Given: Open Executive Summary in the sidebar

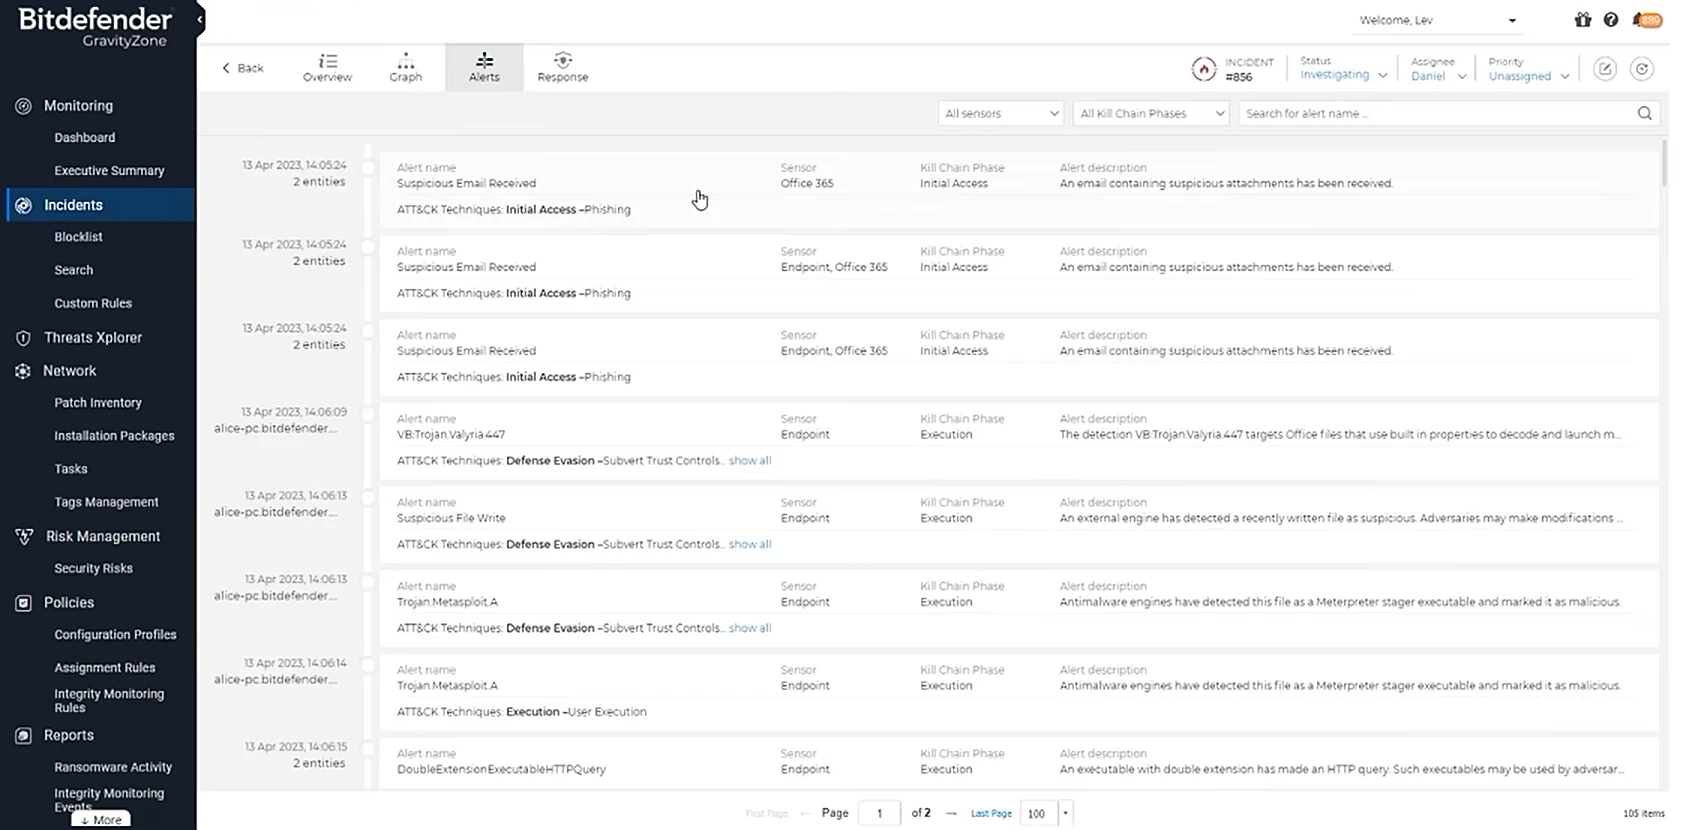Looking at the screenshot, I should point(109,171).
